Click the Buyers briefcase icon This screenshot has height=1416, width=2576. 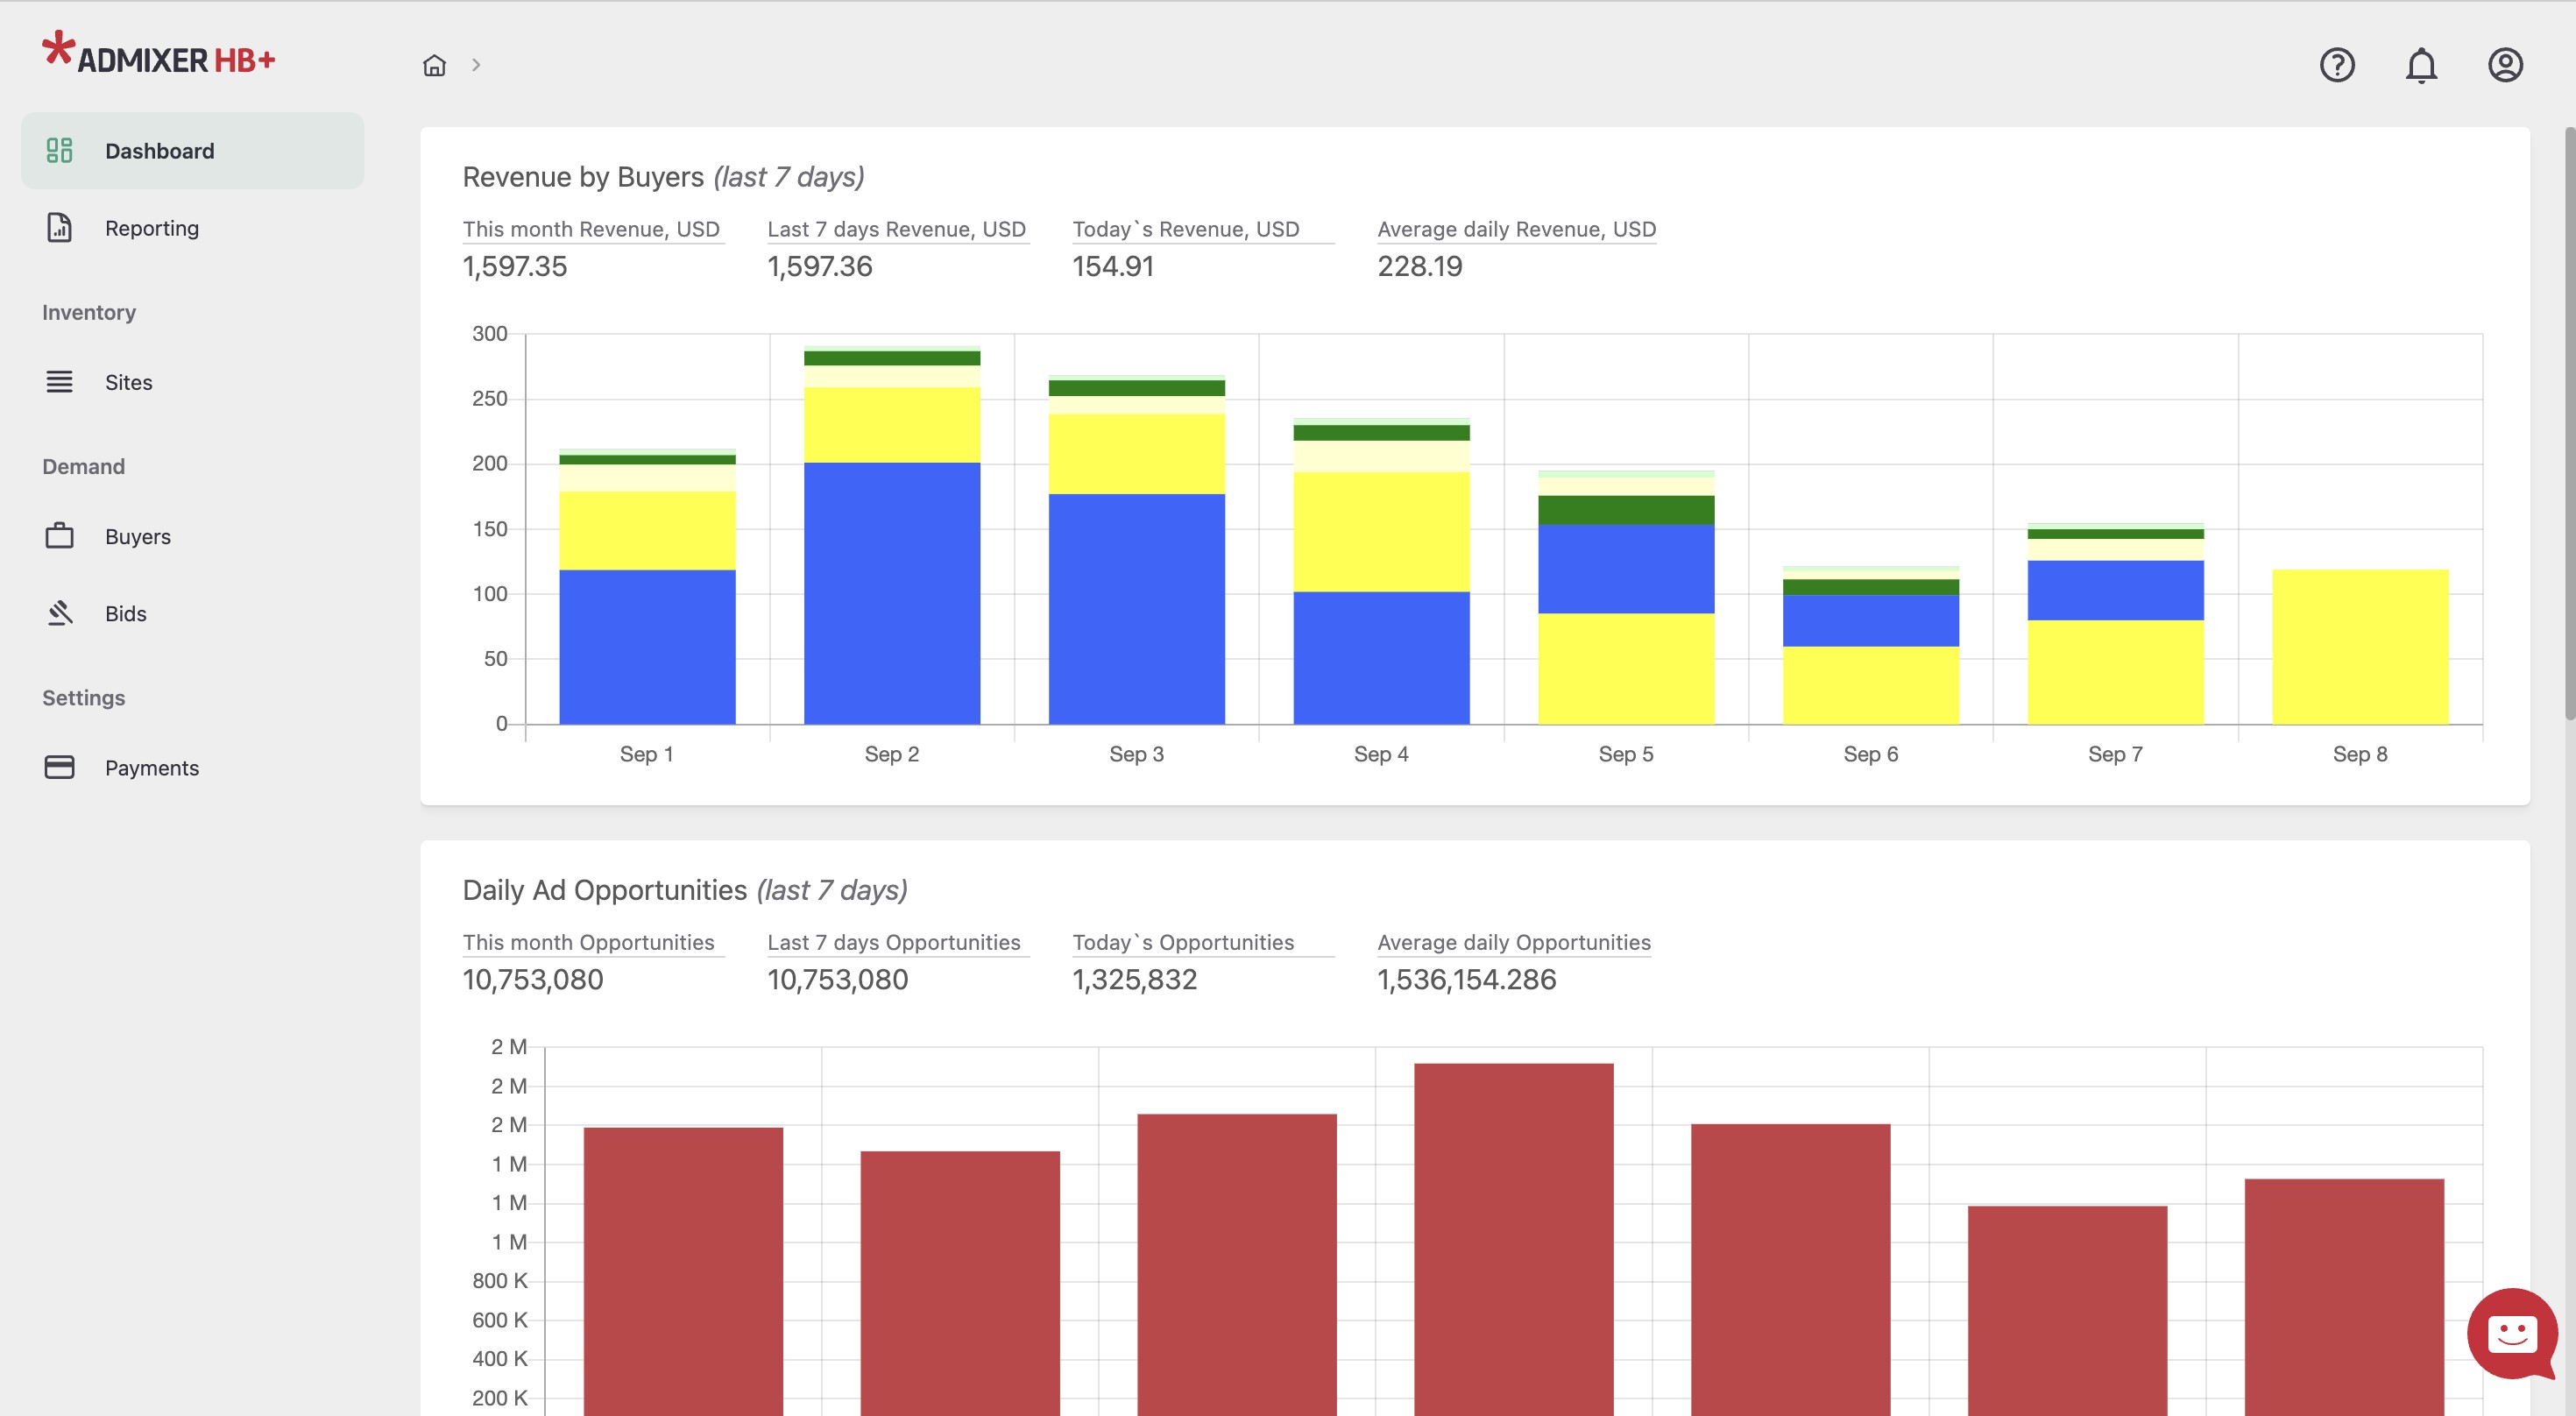59,536
